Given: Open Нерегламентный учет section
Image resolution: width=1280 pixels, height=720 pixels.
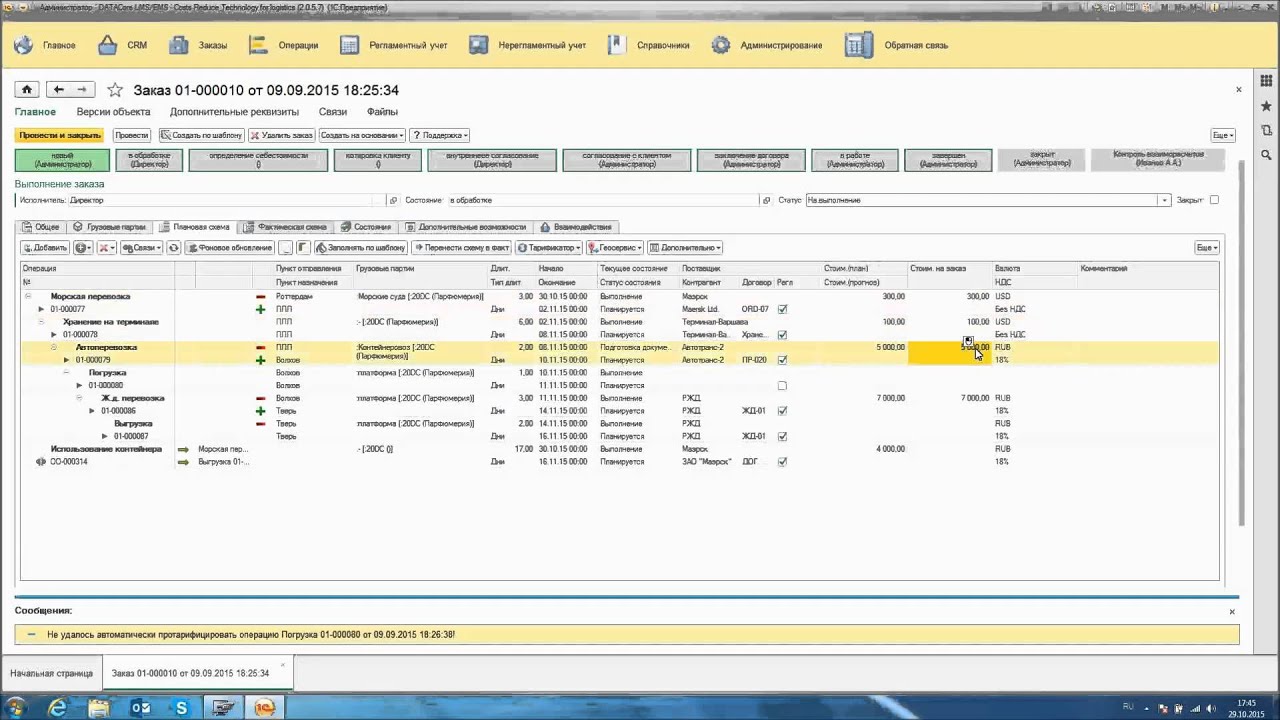Looking at the screenshot, I should 527,45.
